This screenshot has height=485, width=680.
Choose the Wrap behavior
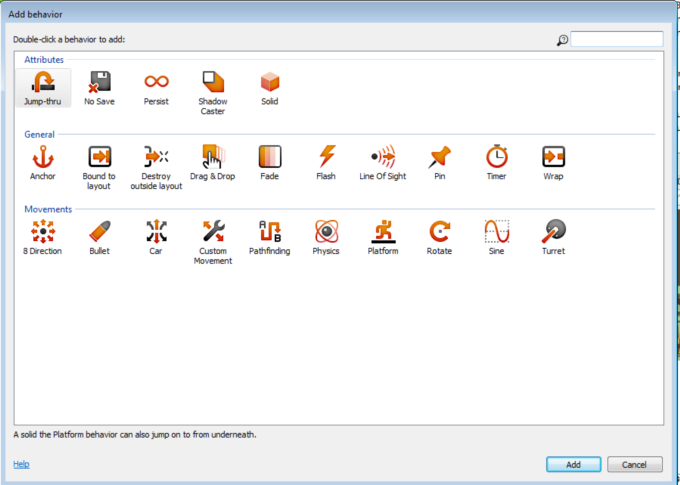(x=553, y=163)
